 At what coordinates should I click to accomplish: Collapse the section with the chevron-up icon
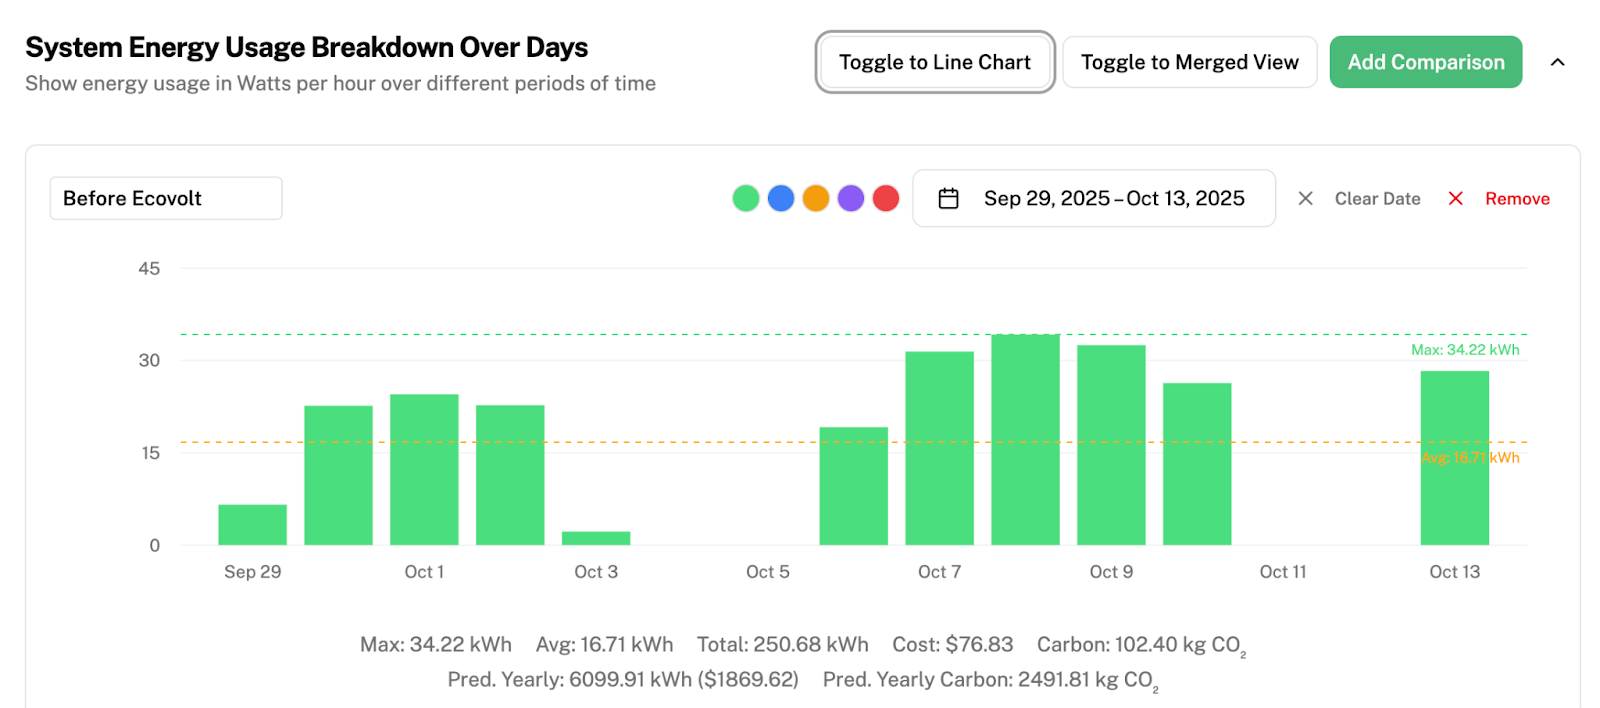(x=1557, y=62)
